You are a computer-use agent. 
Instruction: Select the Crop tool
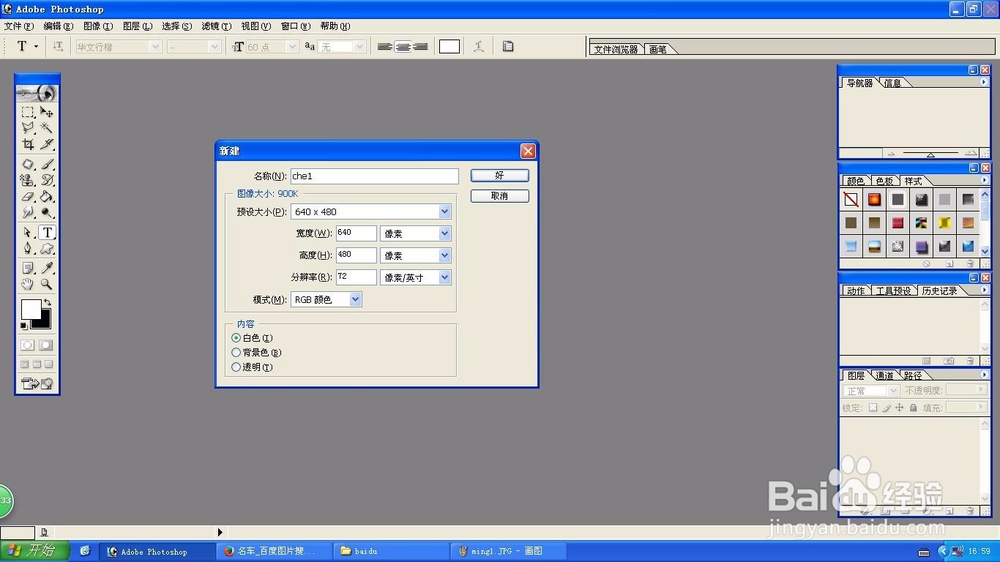coord(27,145)
